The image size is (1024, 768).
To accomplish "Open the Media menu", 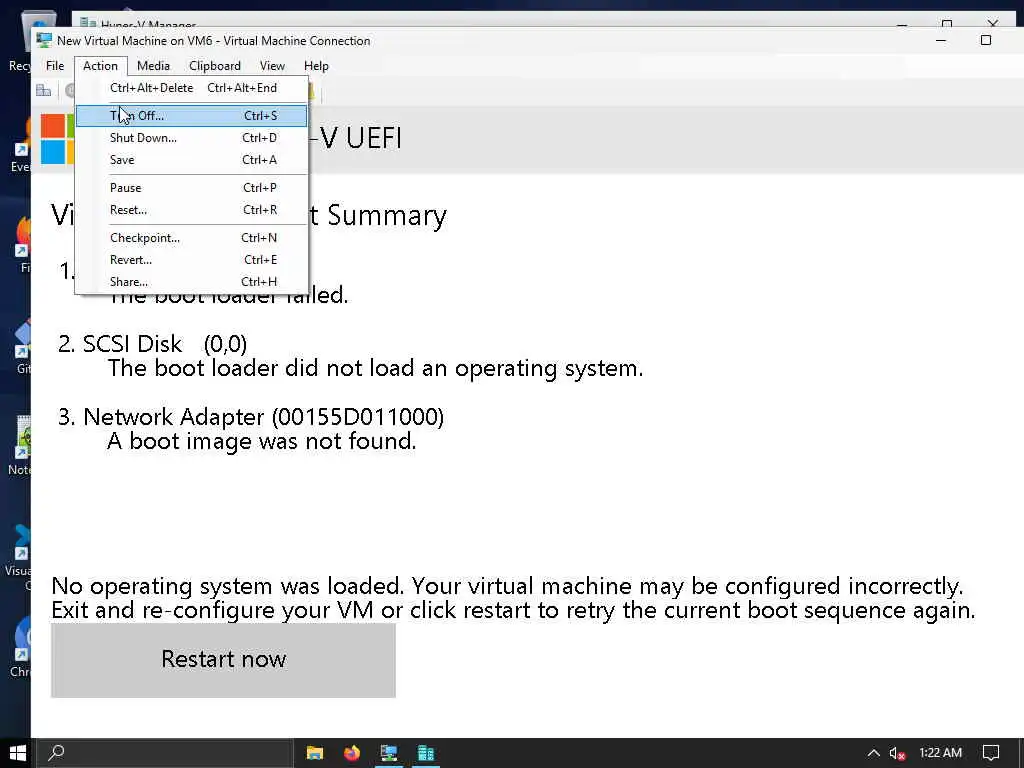I will (153, 66).
